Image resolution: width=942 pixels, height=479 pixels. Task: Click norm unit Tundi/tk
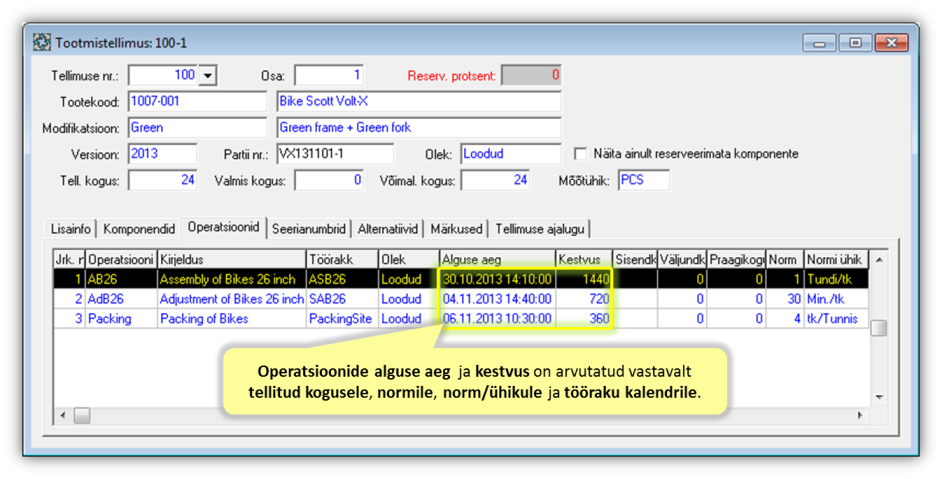(x=830, y=279)
